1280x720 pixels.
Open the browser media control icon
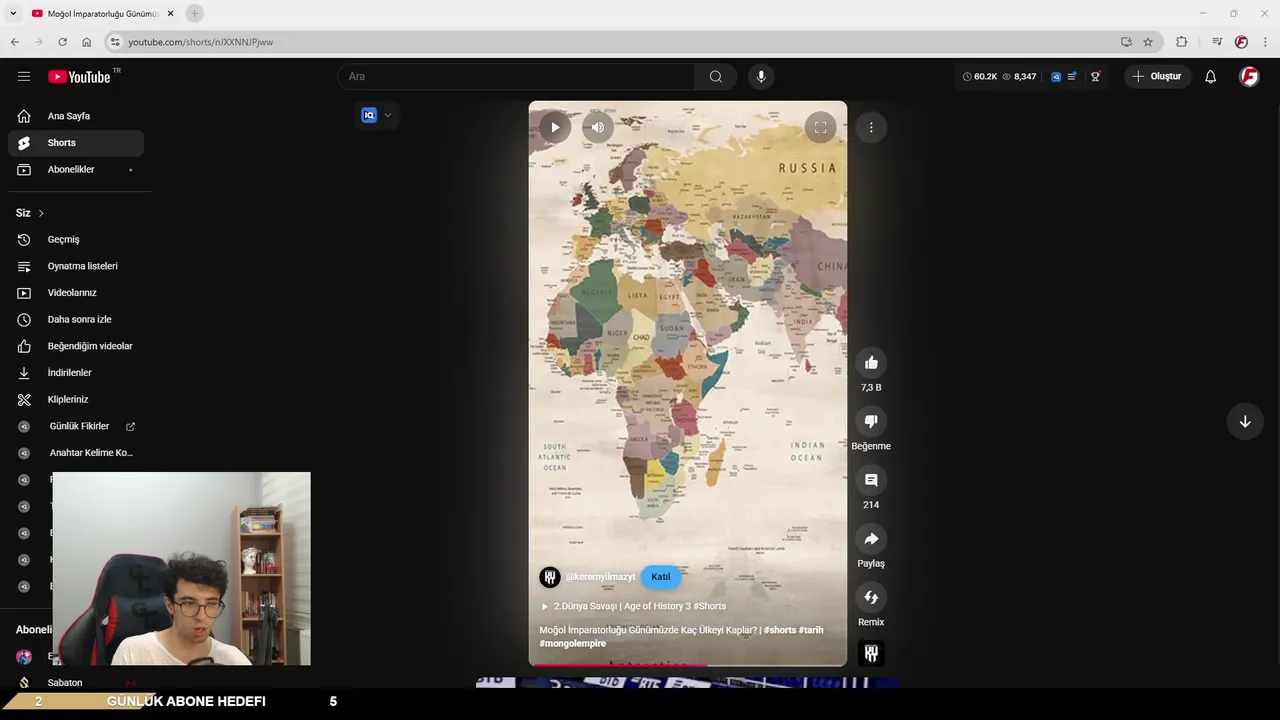point(1217,42)
